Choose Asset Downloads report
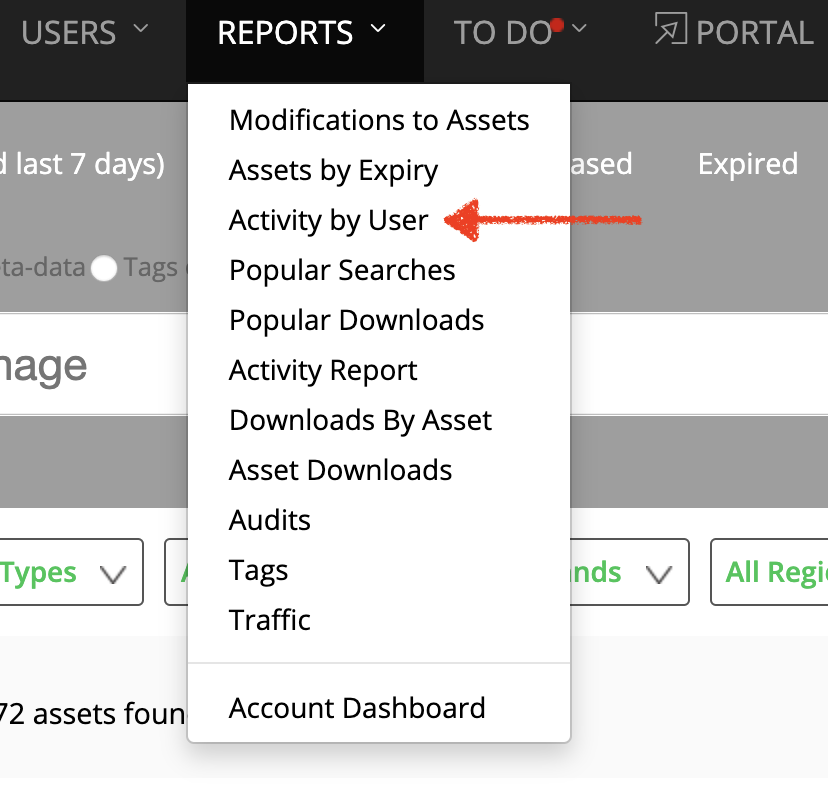The height and width of the screenshot is (800, 828). click(340, 471)
